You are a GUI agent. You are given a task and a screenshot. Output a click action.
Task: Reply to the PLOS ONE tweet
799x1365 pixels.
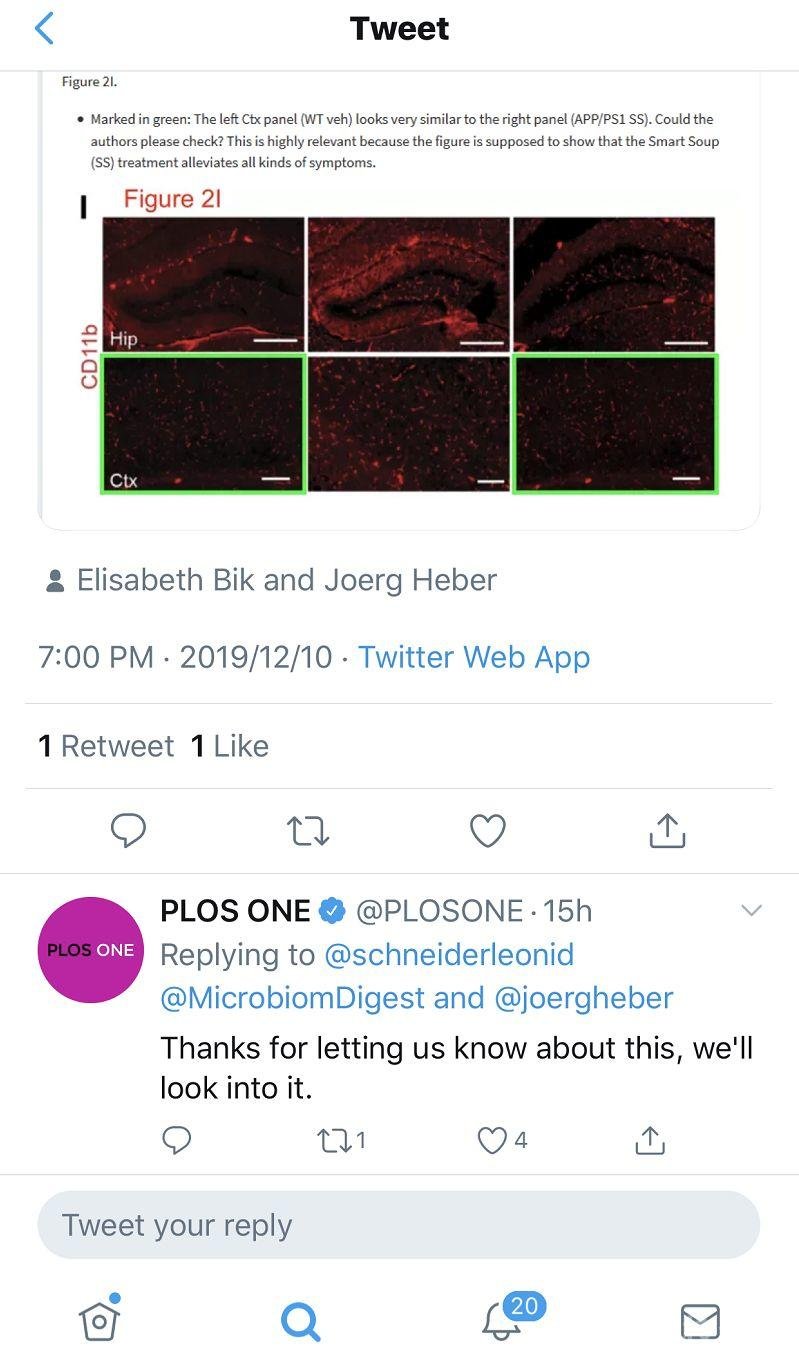pyautogui.click(x=176, y=1140)
